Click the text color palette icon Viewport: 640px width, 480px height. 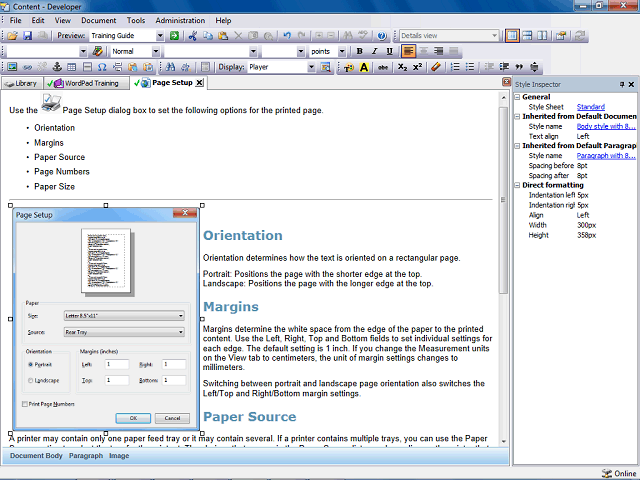click(x=349, y=67)
